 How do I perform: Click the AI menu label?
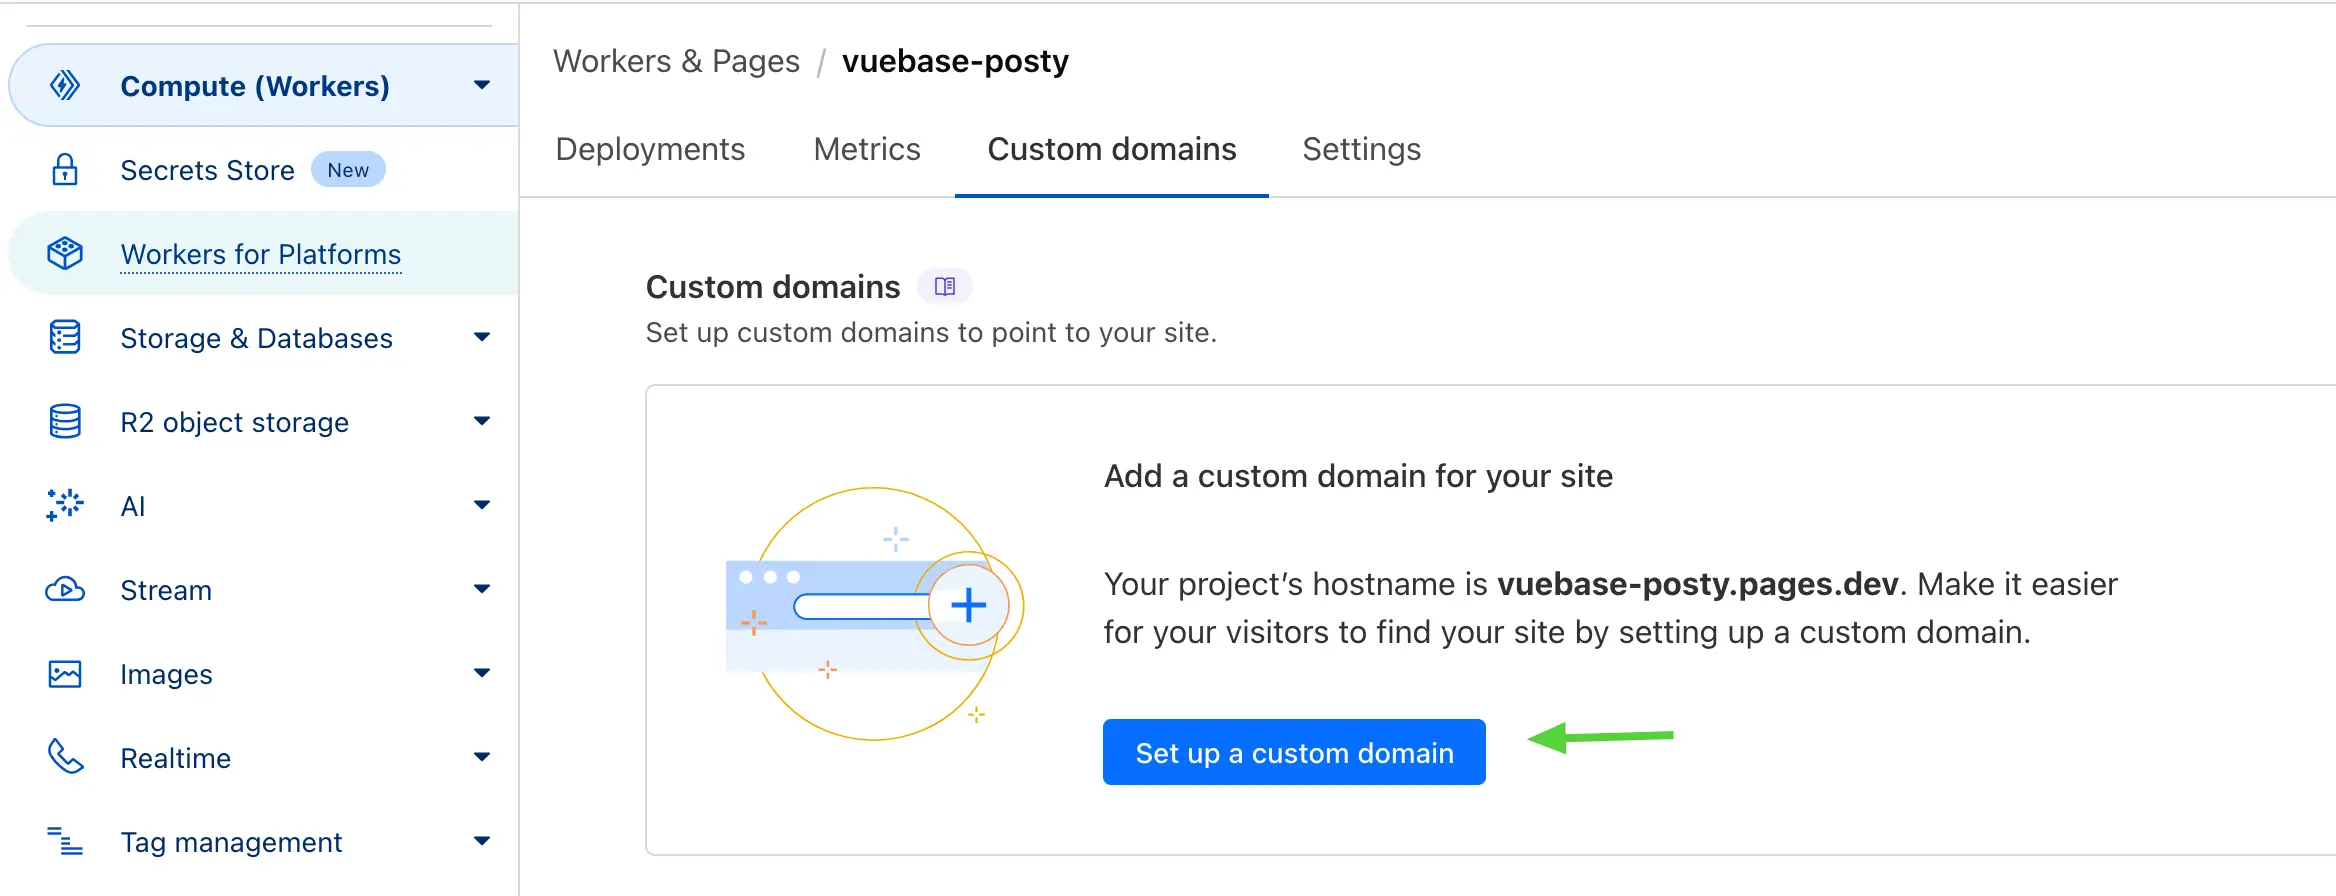[133, 506]
